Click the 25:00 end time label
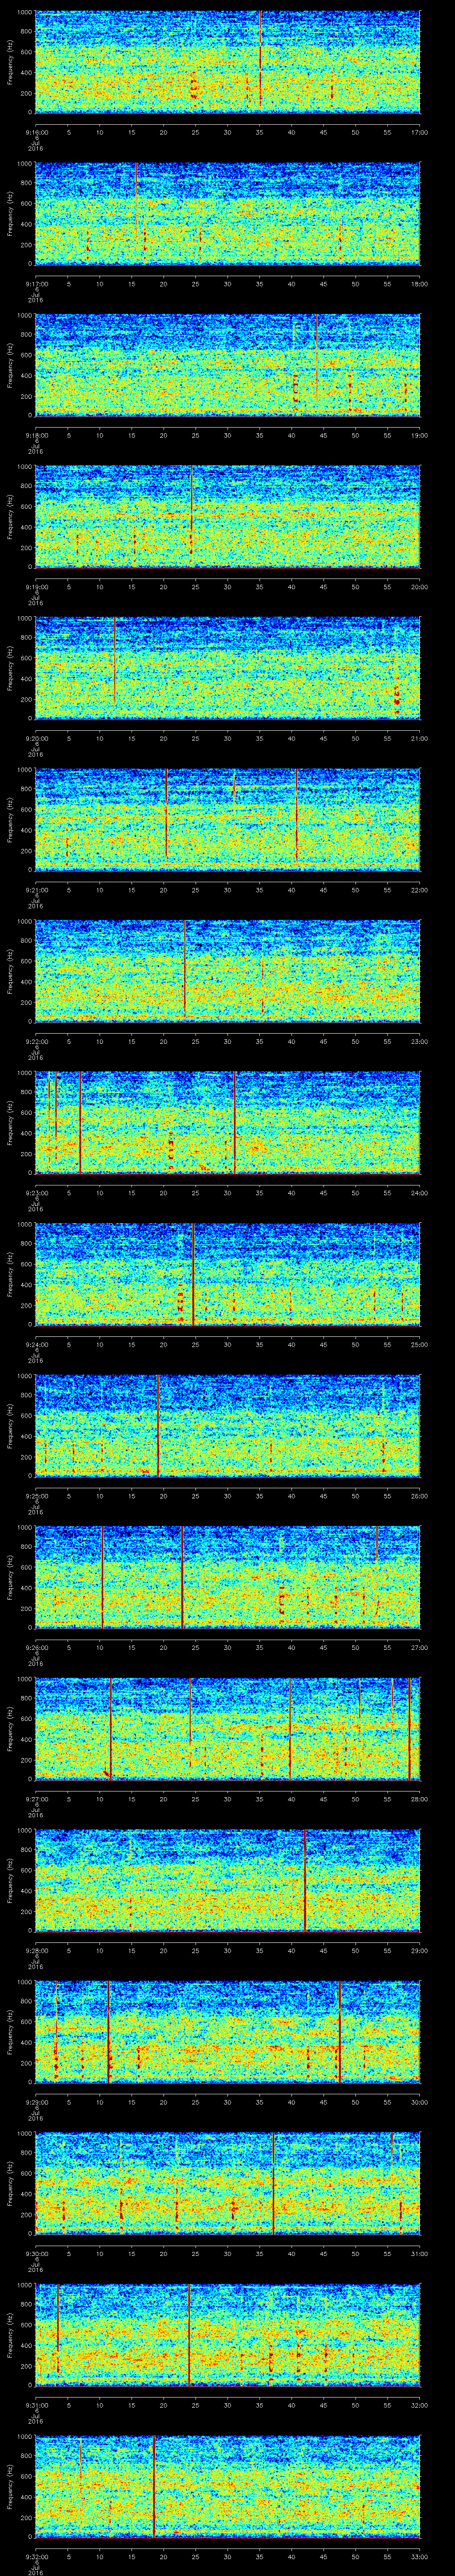 tap(420, 1344)
